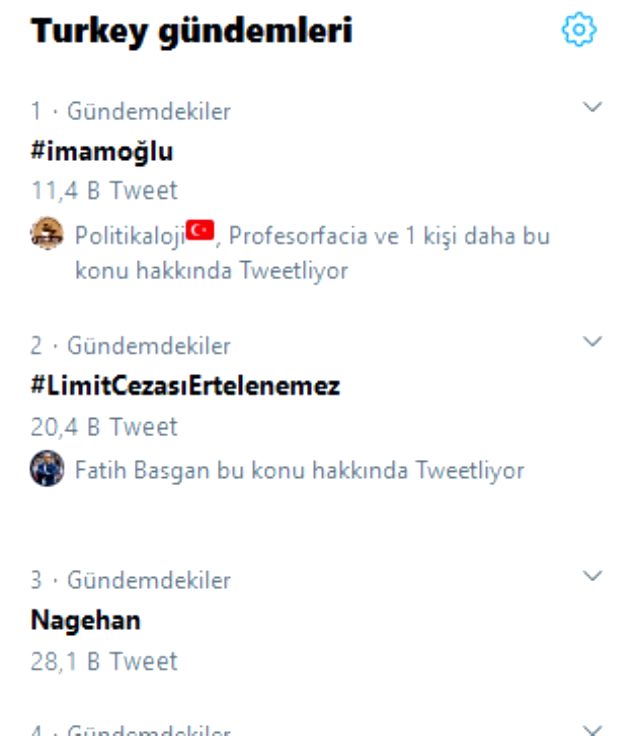This screenshot has width=640, height=736.
Task: Open trends settings gear icon
Action: (580, 31)
